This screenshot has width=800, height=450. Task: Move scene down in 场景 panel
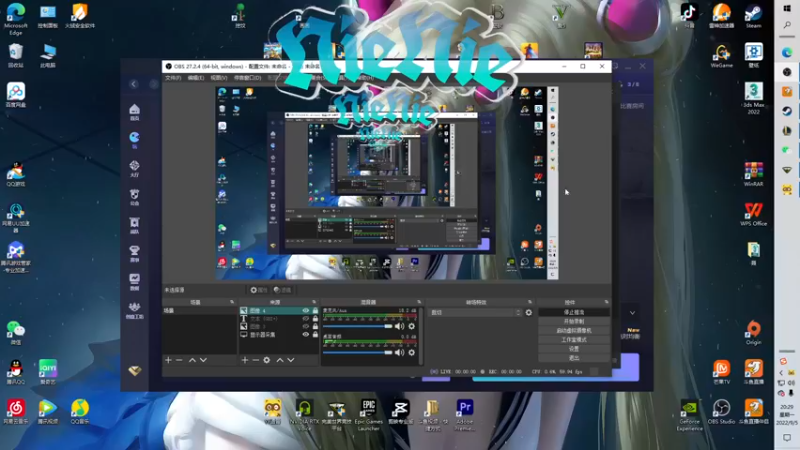203,360
